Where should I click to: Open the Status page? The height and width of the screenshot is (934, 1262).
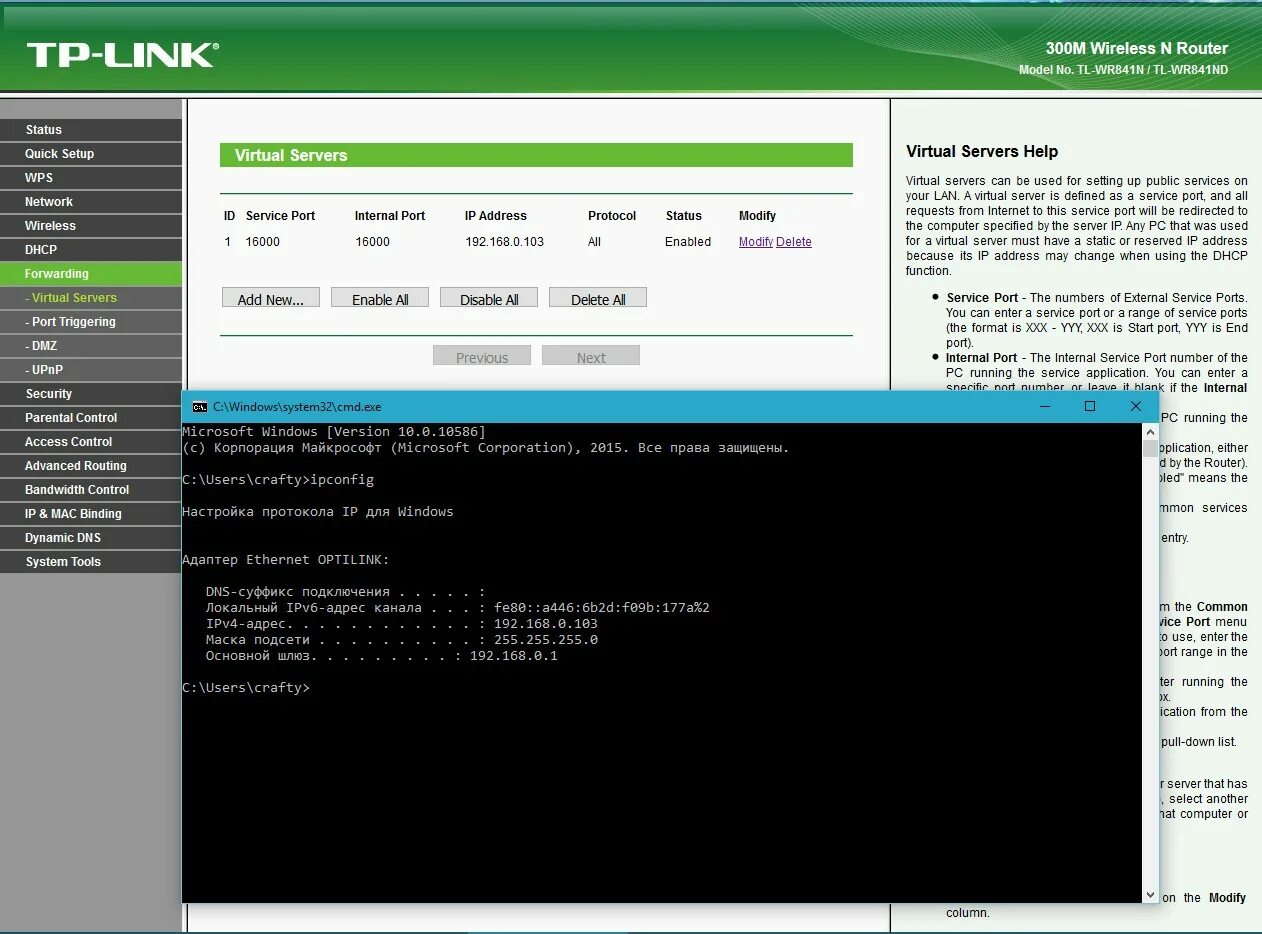(x=43, y=129)
